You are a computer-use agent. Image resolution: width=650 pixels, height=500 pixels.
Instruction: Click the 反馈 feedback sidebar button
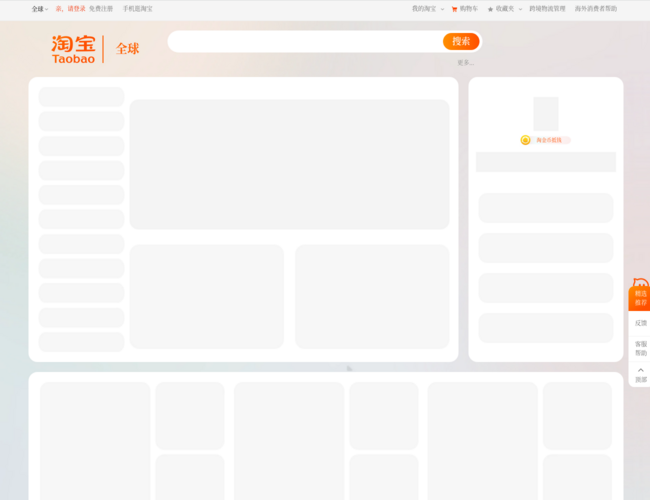click(640, 323)
